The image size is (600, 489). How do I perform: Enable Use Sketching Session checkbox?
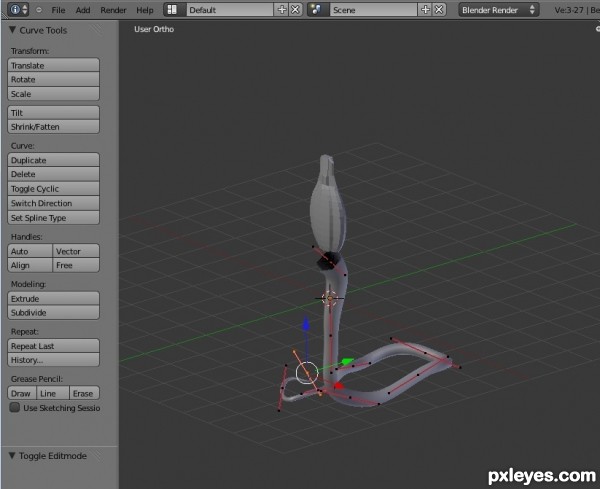point(15,408)
